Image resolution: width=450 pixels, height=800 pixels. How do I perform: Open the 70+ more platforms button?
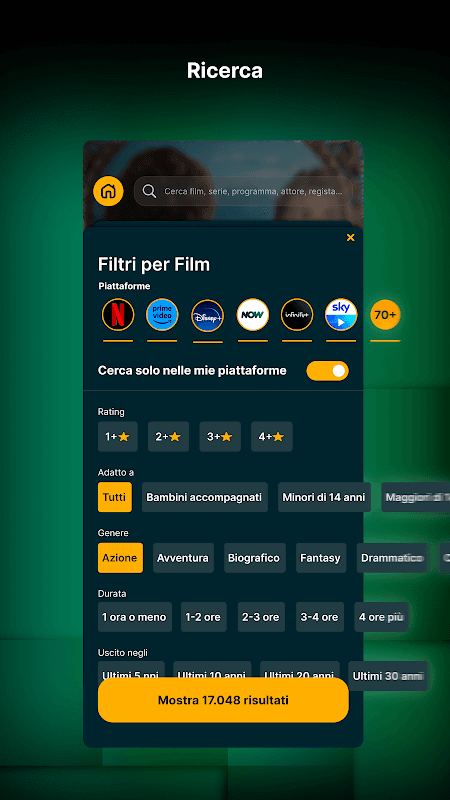[385, 315]
